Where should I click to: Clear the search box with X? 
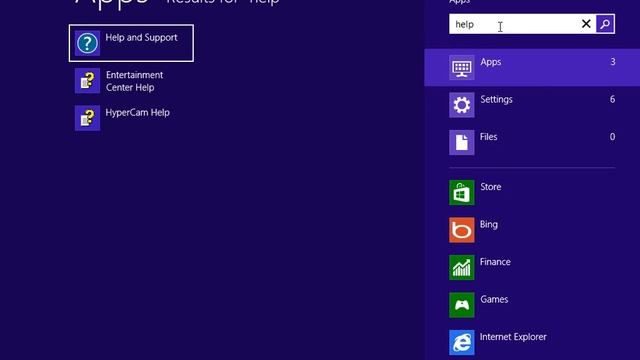(x=586, y=24)
